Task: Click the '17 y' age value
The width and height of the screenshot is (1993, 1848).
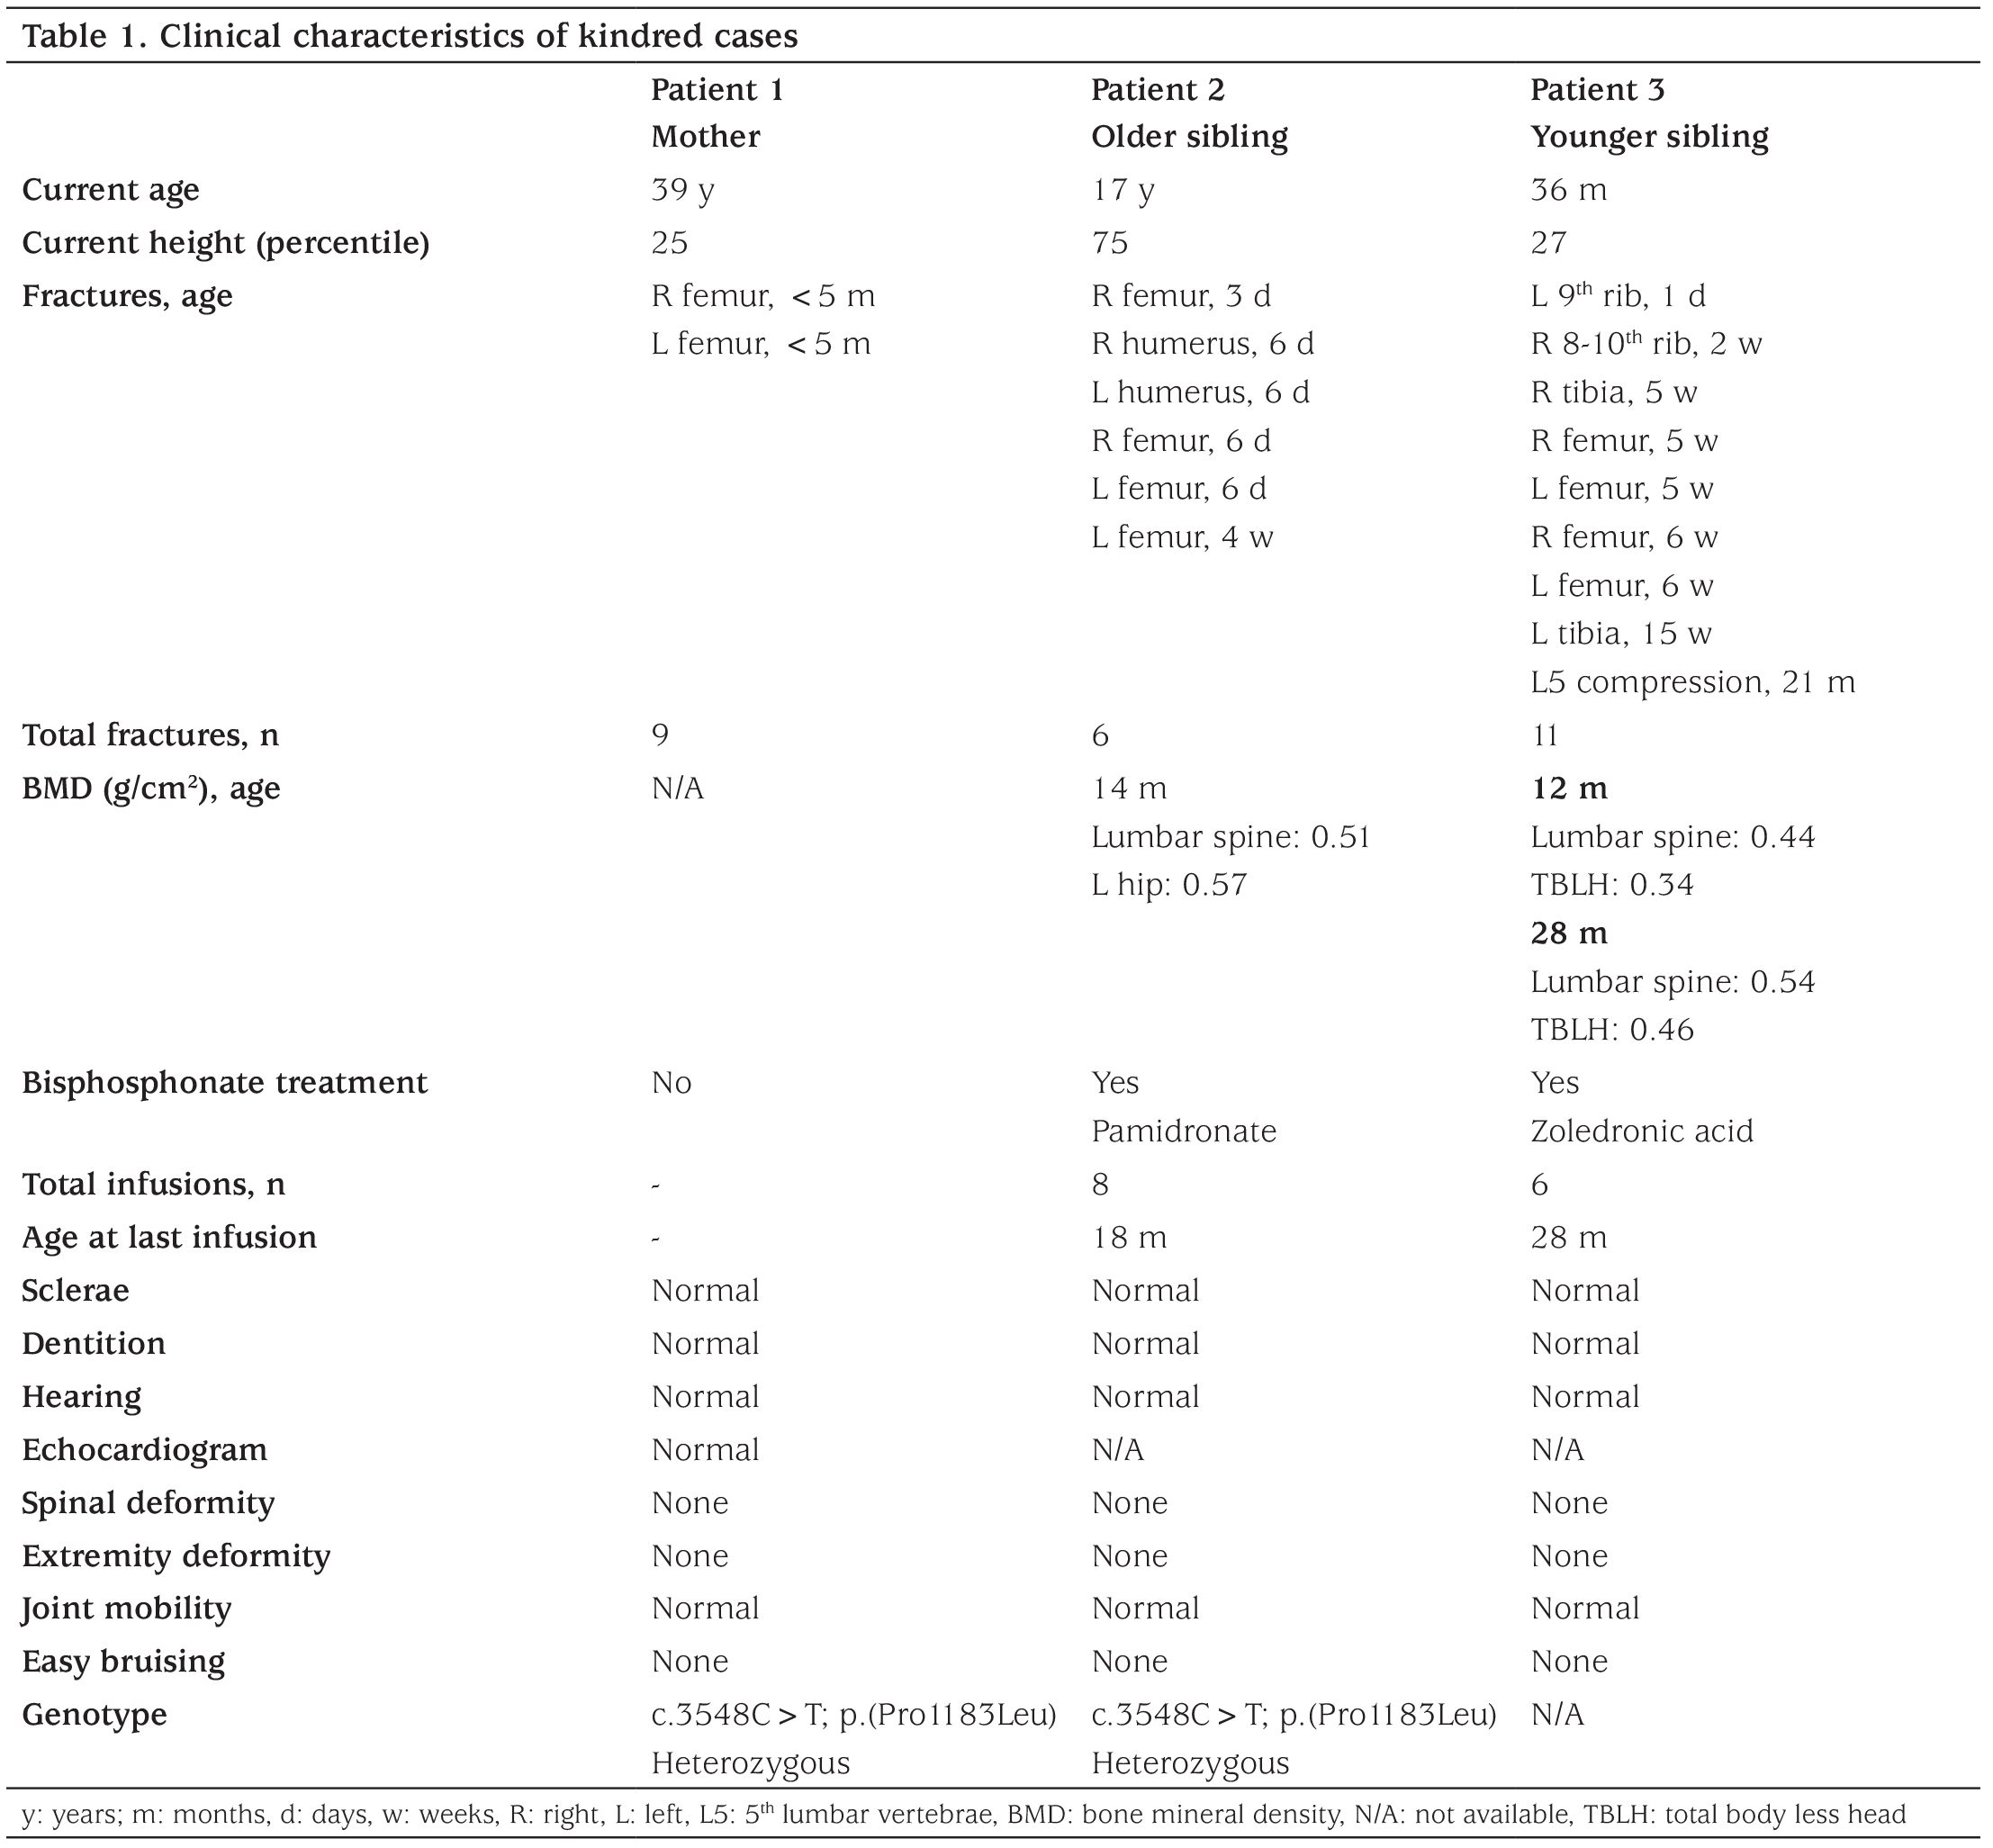Action: [x=1122, y=190]
